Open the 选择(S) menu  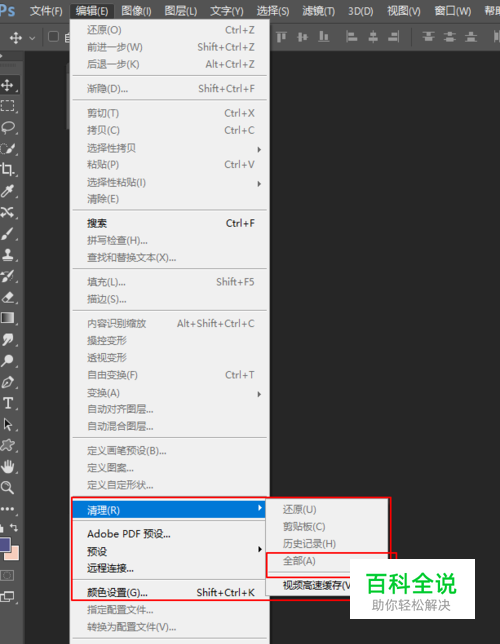click(273, 11)
